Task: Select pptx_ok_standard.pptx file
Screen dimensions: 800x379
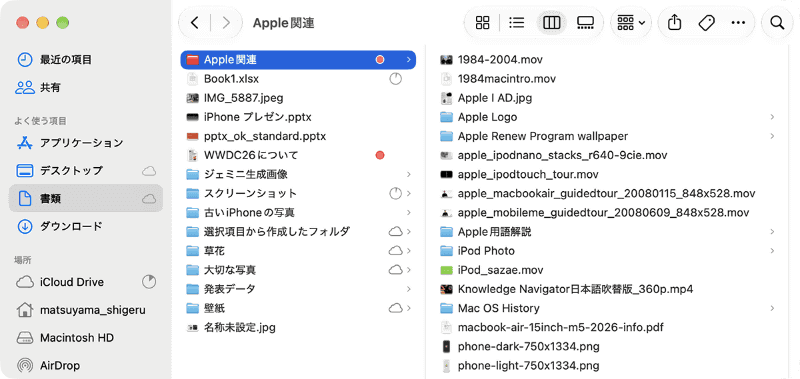Action: coord(298,136)
